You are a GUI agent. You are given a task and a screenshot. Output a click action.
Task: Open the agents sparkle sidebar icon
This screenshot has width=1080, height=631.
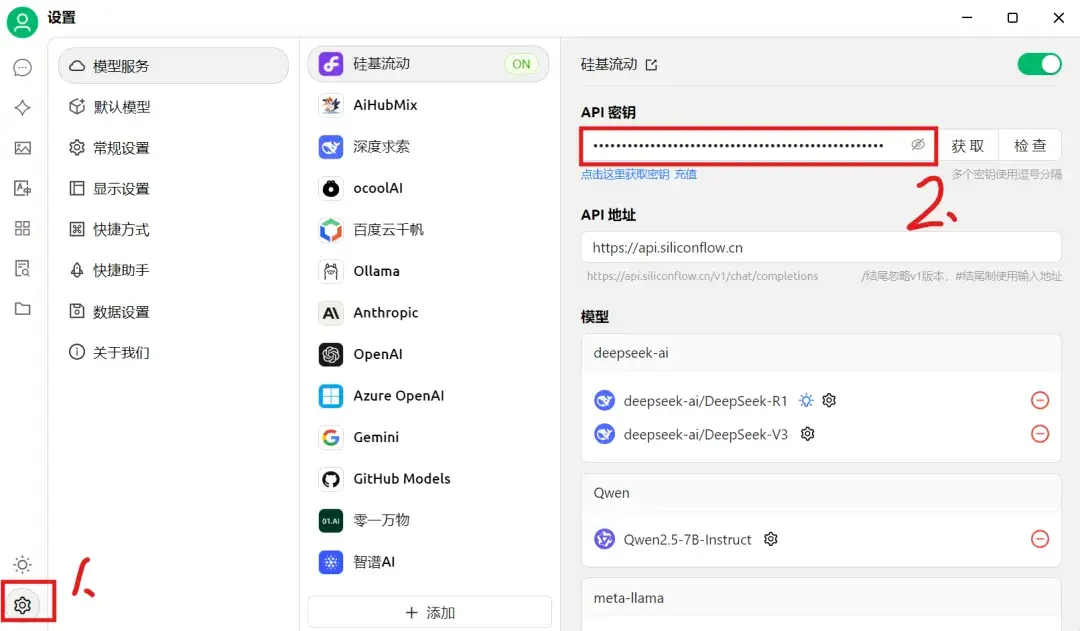click(23, 107)
